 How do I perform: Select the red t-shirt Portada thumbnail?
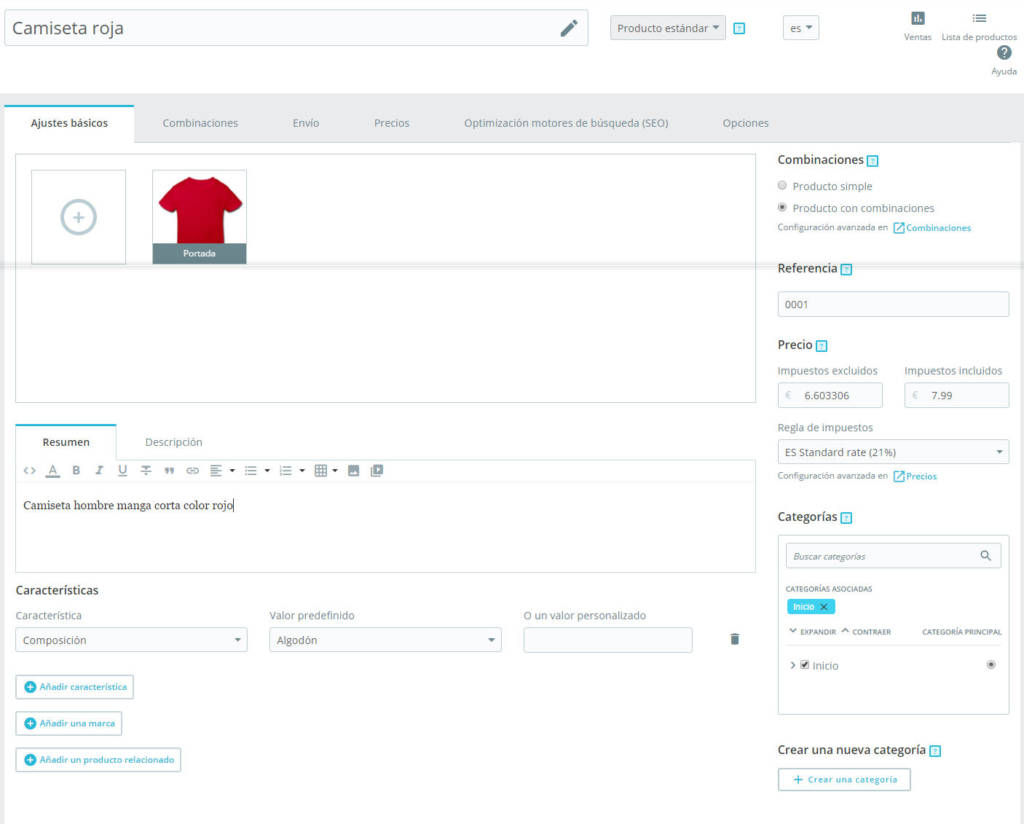pyautogui.click(x=199, y=217)
